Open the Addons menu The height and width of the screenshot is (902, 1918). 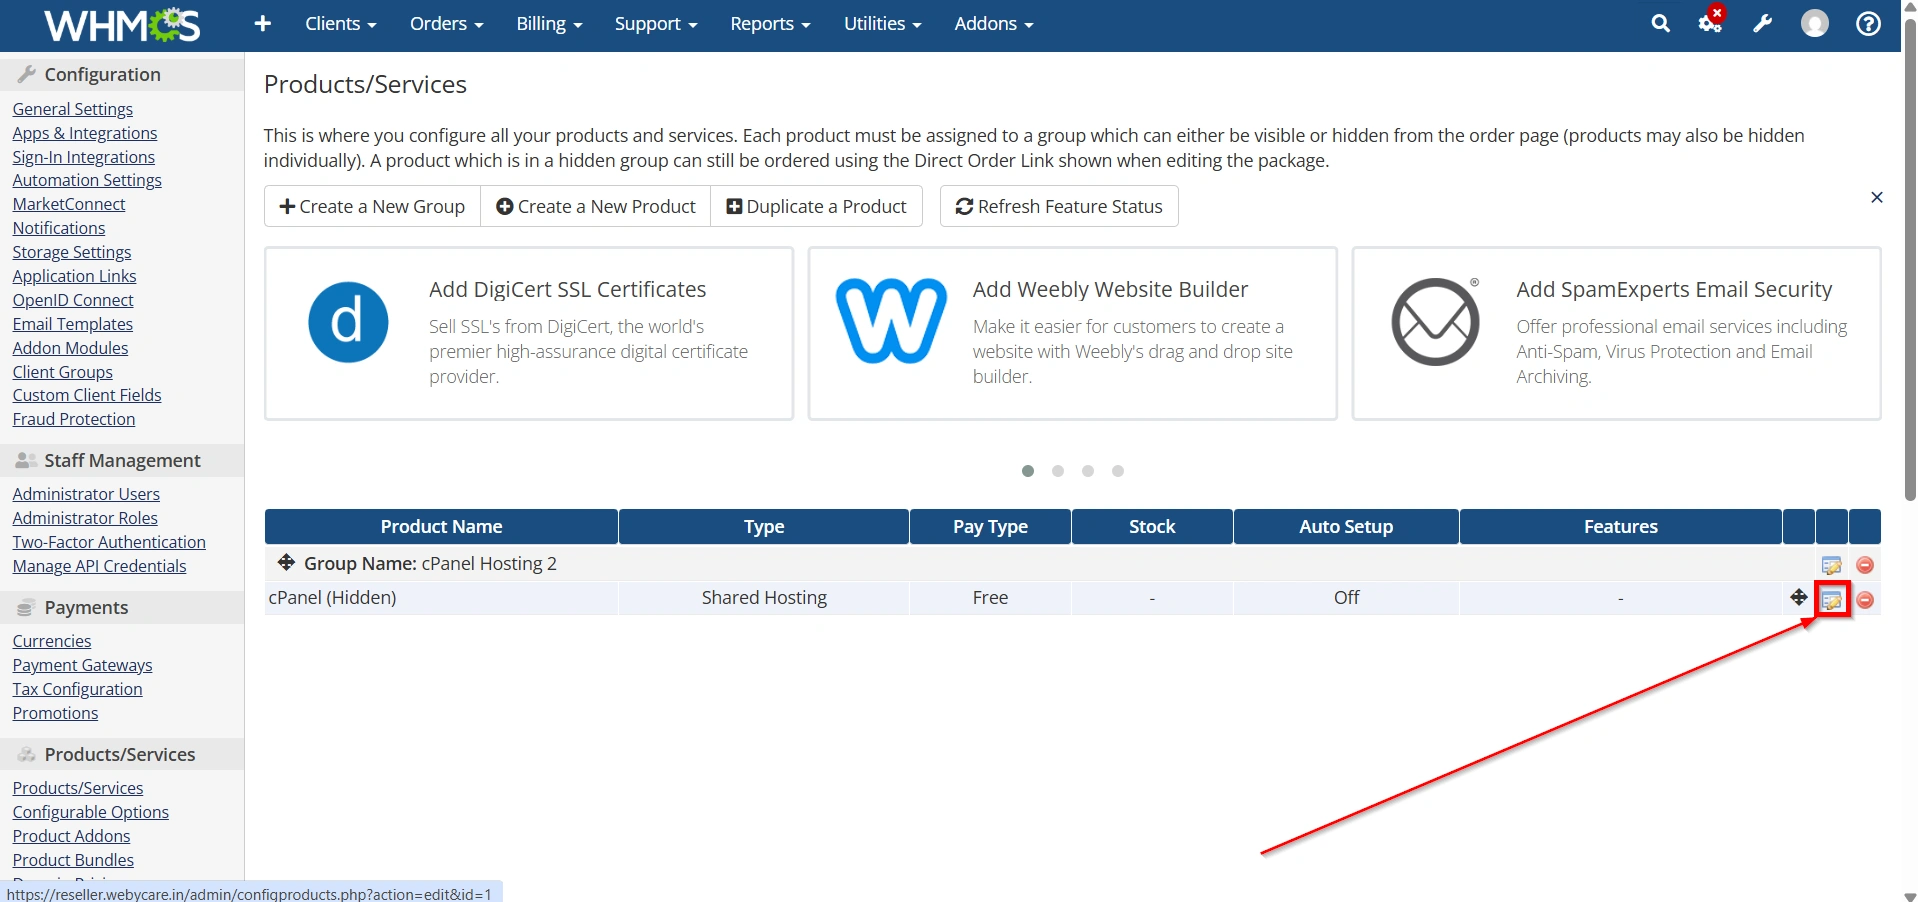click(994, 23)
